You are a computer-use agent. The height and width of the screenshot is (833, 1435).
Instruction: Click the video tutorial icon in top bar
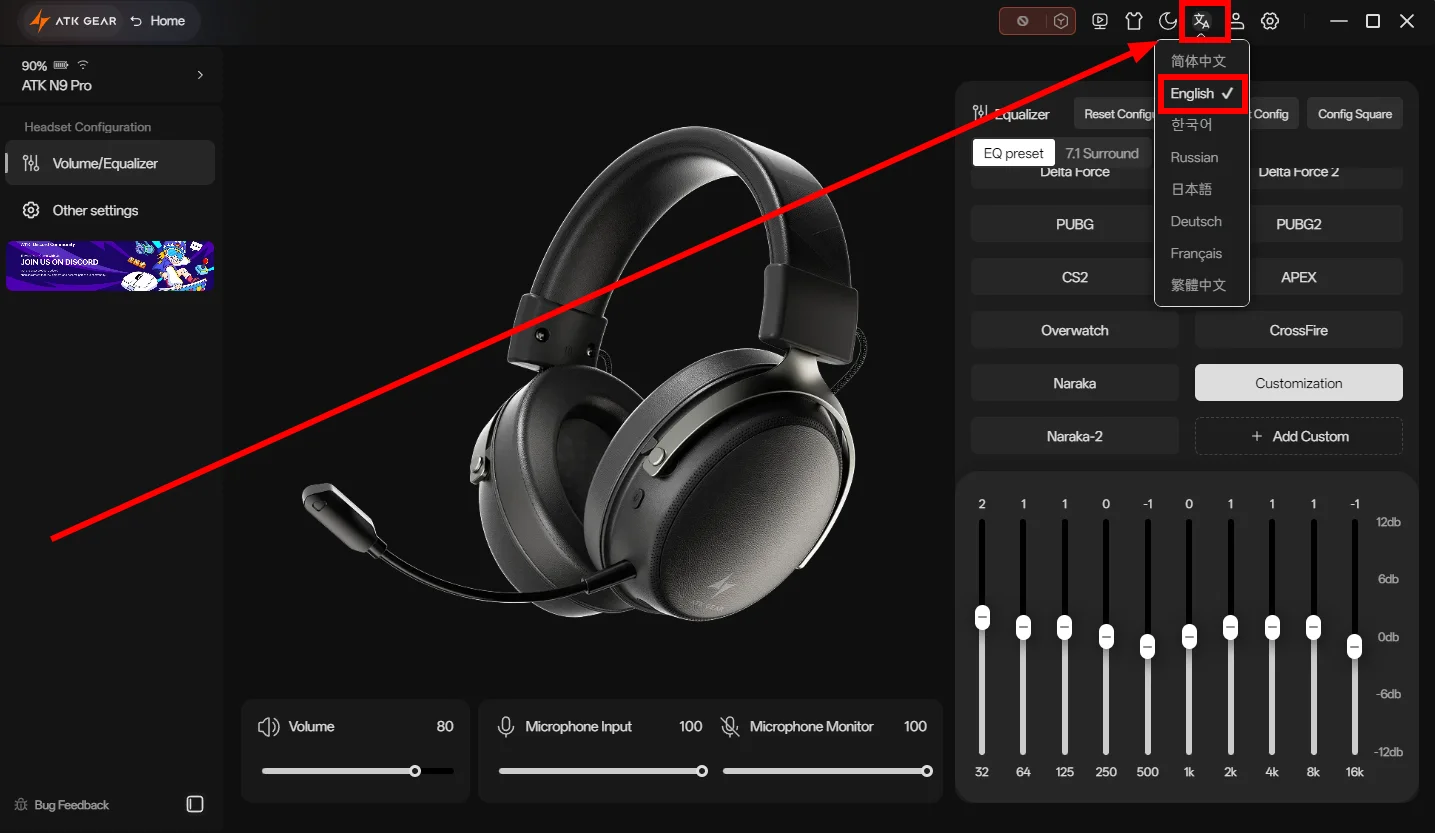click(1100, 21)
